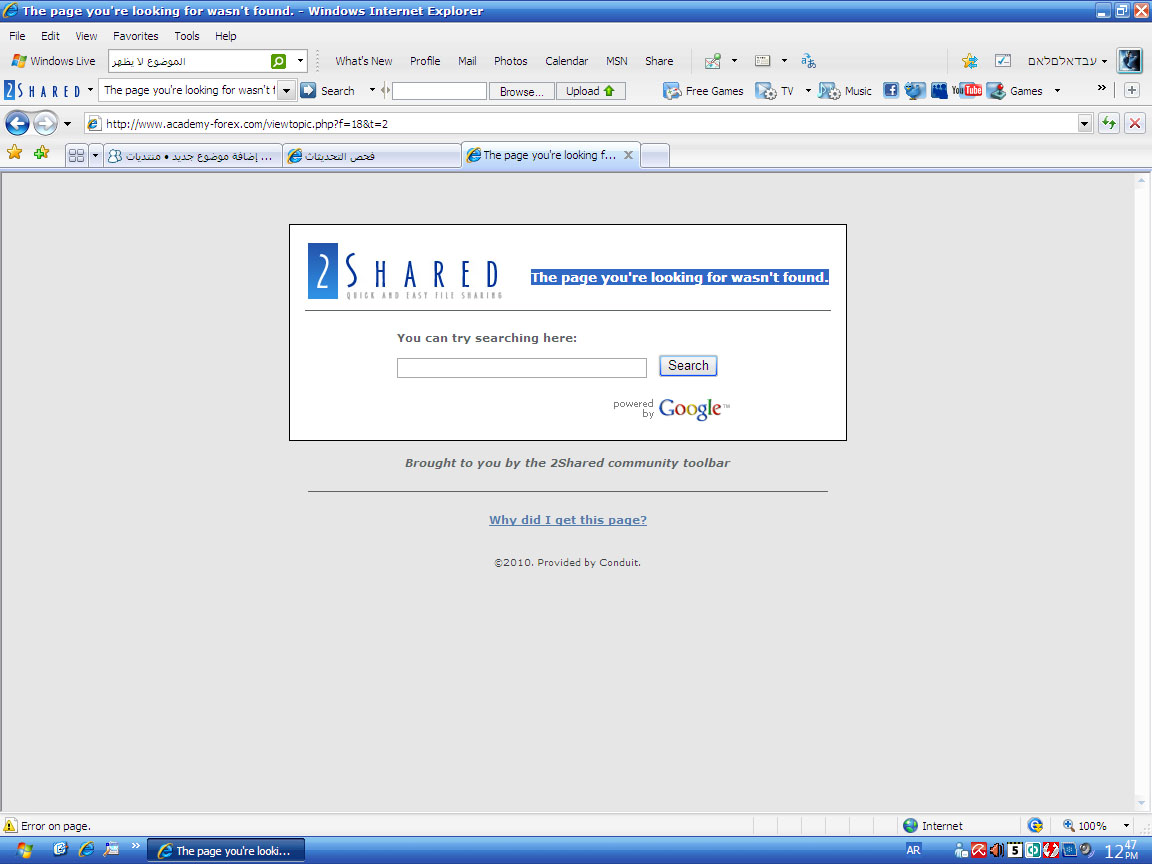The width and height of the screenshot is (1152, 864).
Task: Click the Favorites star icon
Action: tap(14, 153)
